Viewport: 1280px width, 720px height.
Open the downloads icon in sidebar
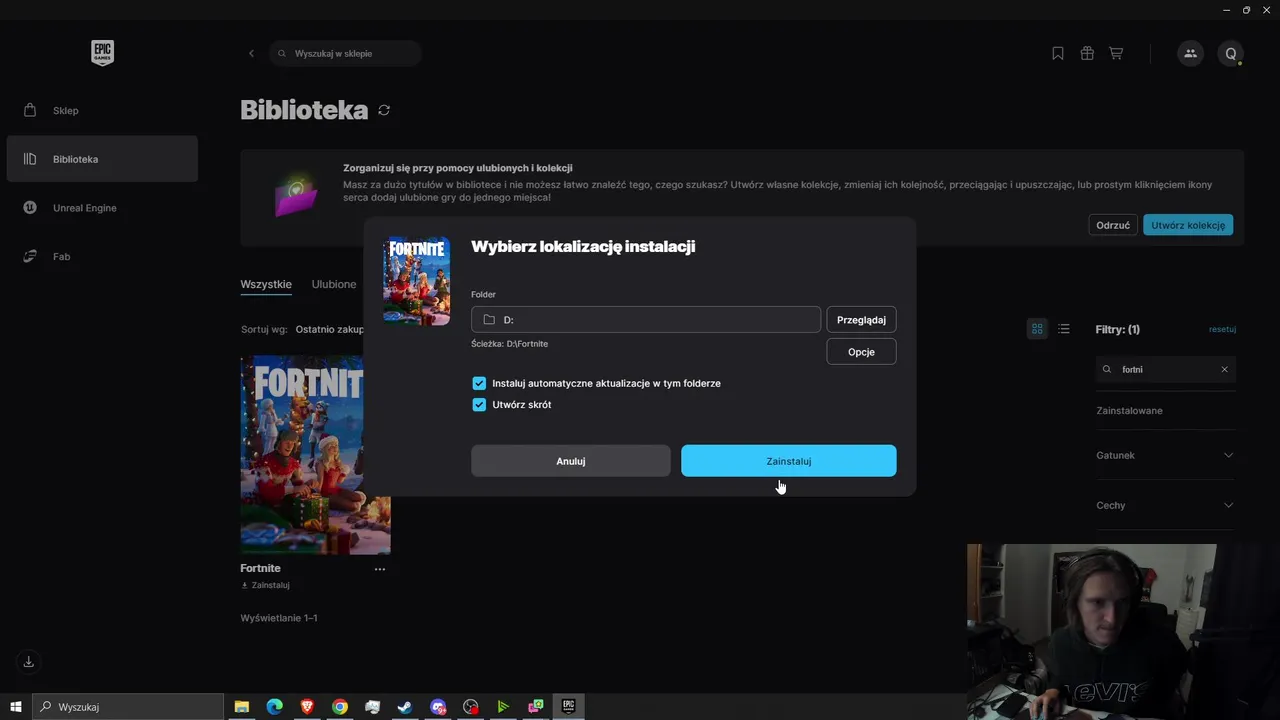coord(29,662)
